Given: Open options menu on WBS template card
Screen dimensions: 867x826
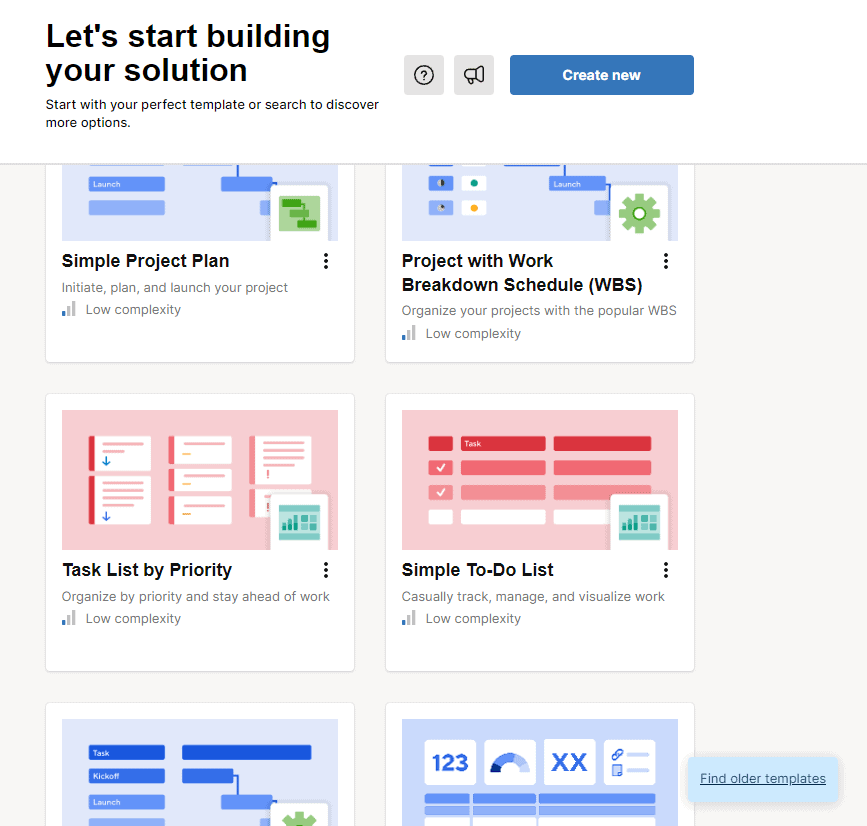Looking at the screenshot, I should coord(666,260).
